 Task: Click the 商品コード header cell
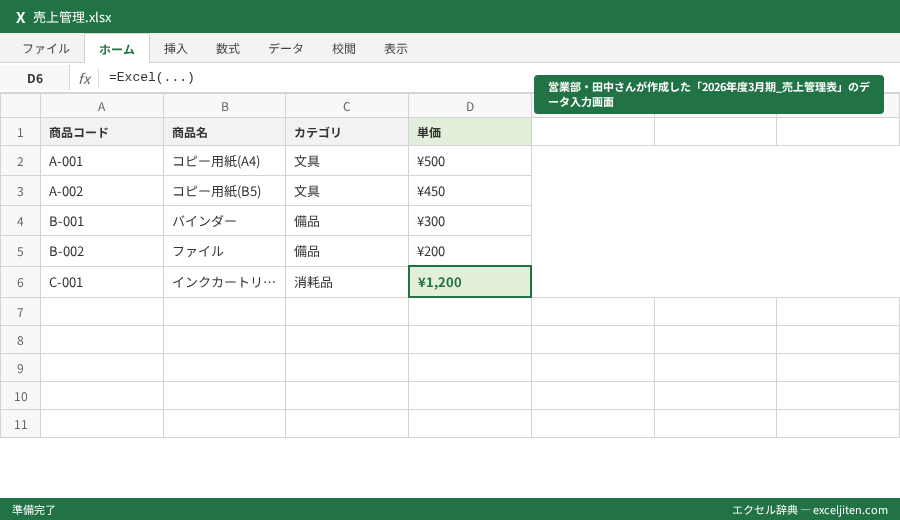point(102,133)
